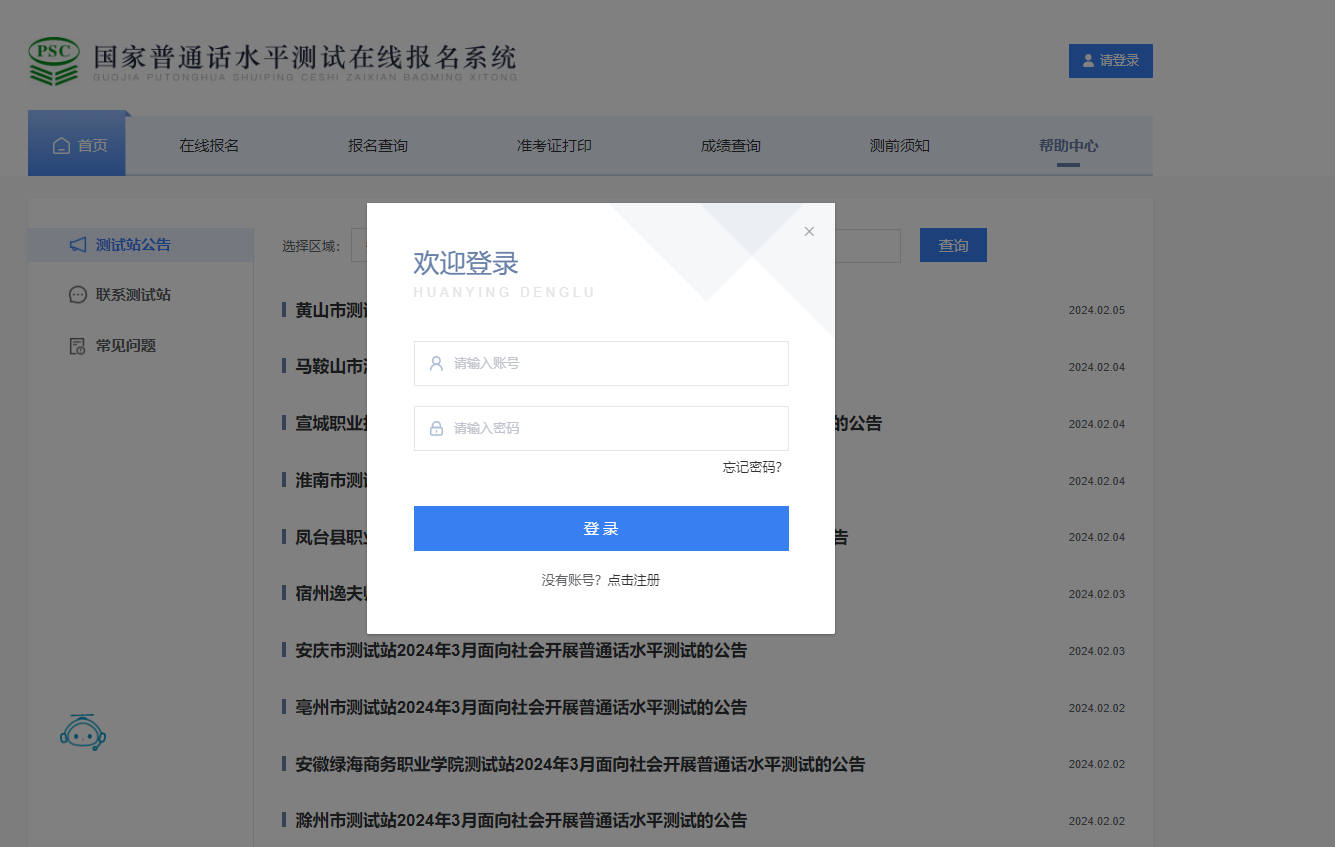The image size is (1335, 847).
Task: Open the 请登录 button at top right
Action: 1111,61
